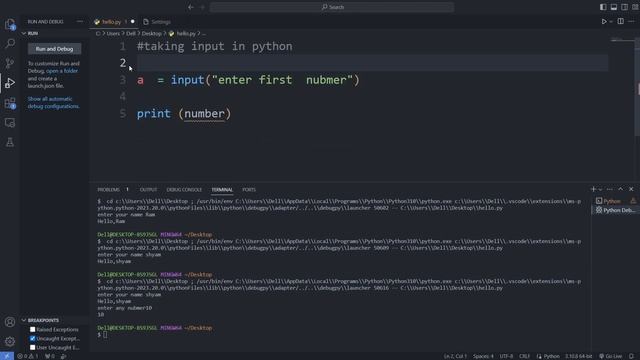Open the Accounts menu icon
This screenshot has height=360, width=640.
point(10,322)
